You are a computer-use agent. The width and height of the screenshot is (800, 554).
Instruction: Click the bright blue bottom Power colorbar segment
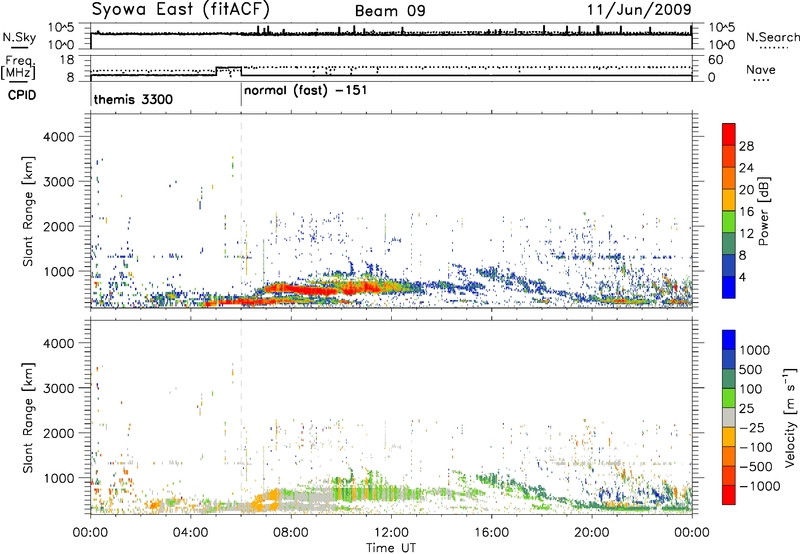click(729, 288)
